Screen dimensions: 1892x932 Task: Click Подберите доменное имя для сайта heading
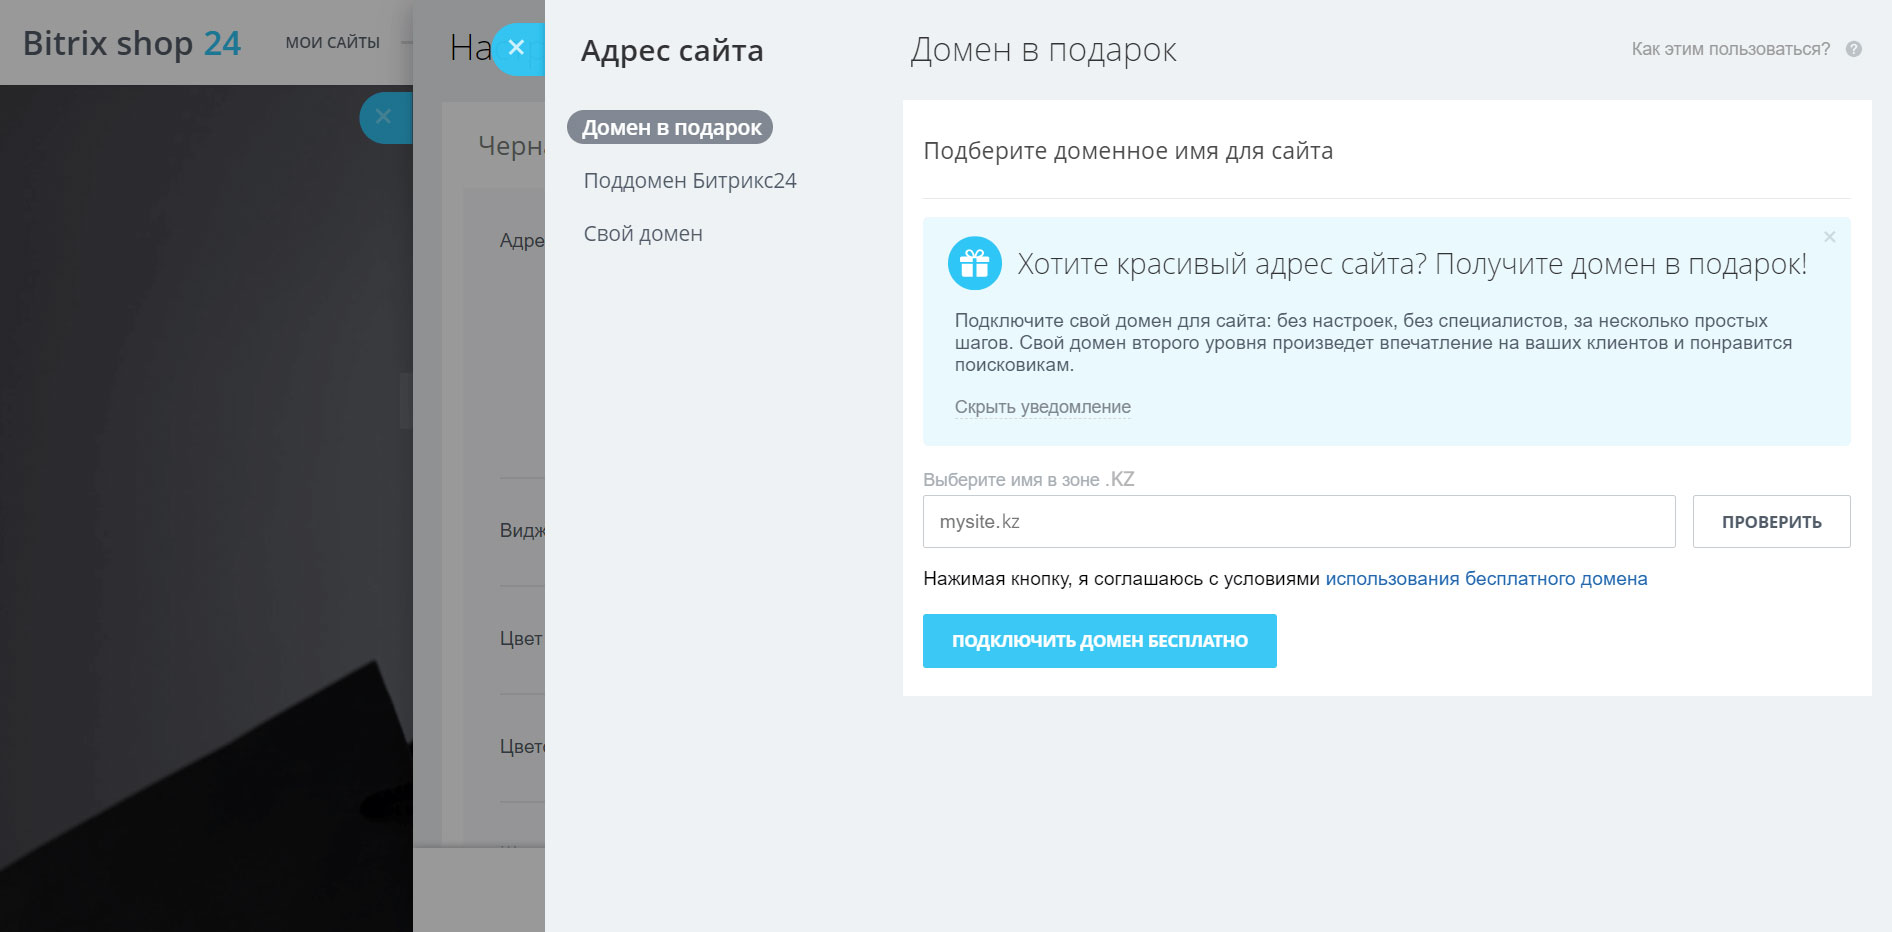(x=1127, y=151)
